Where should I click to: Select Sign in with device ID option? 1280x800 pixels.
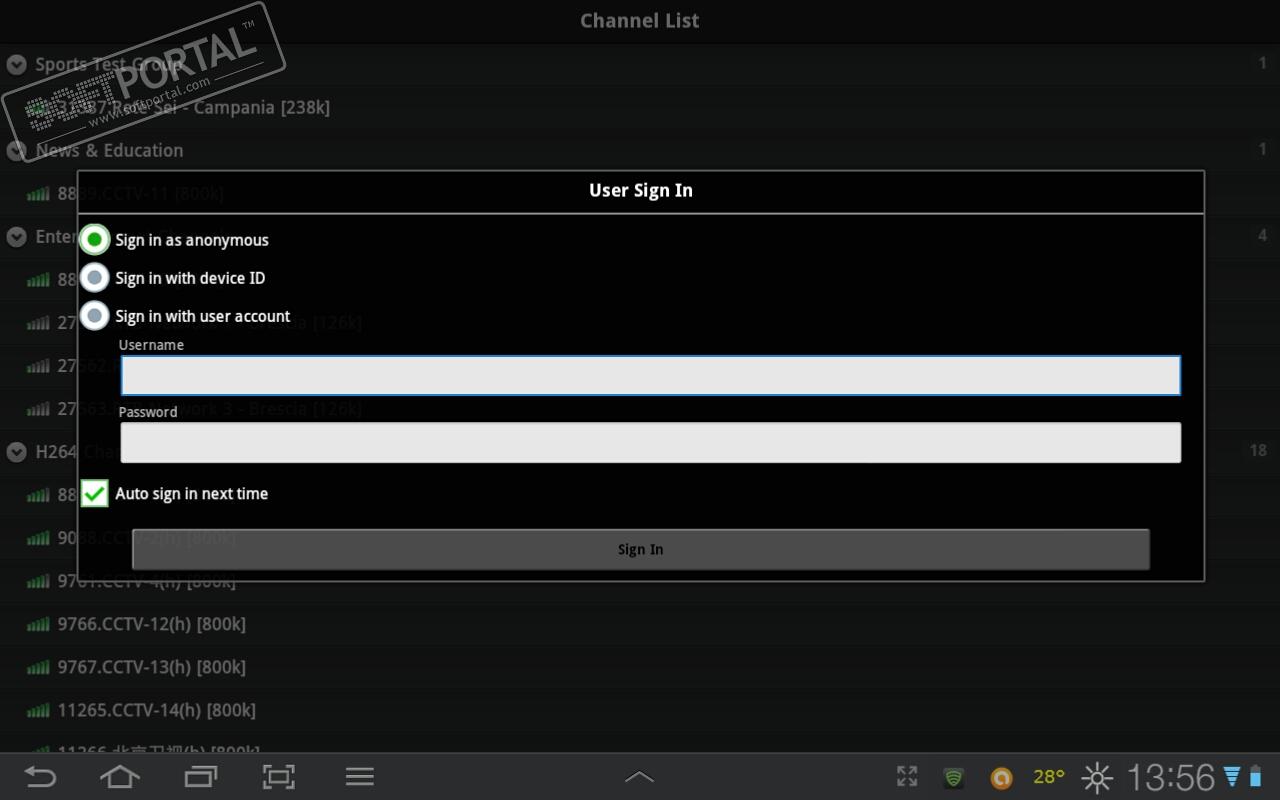95,278
